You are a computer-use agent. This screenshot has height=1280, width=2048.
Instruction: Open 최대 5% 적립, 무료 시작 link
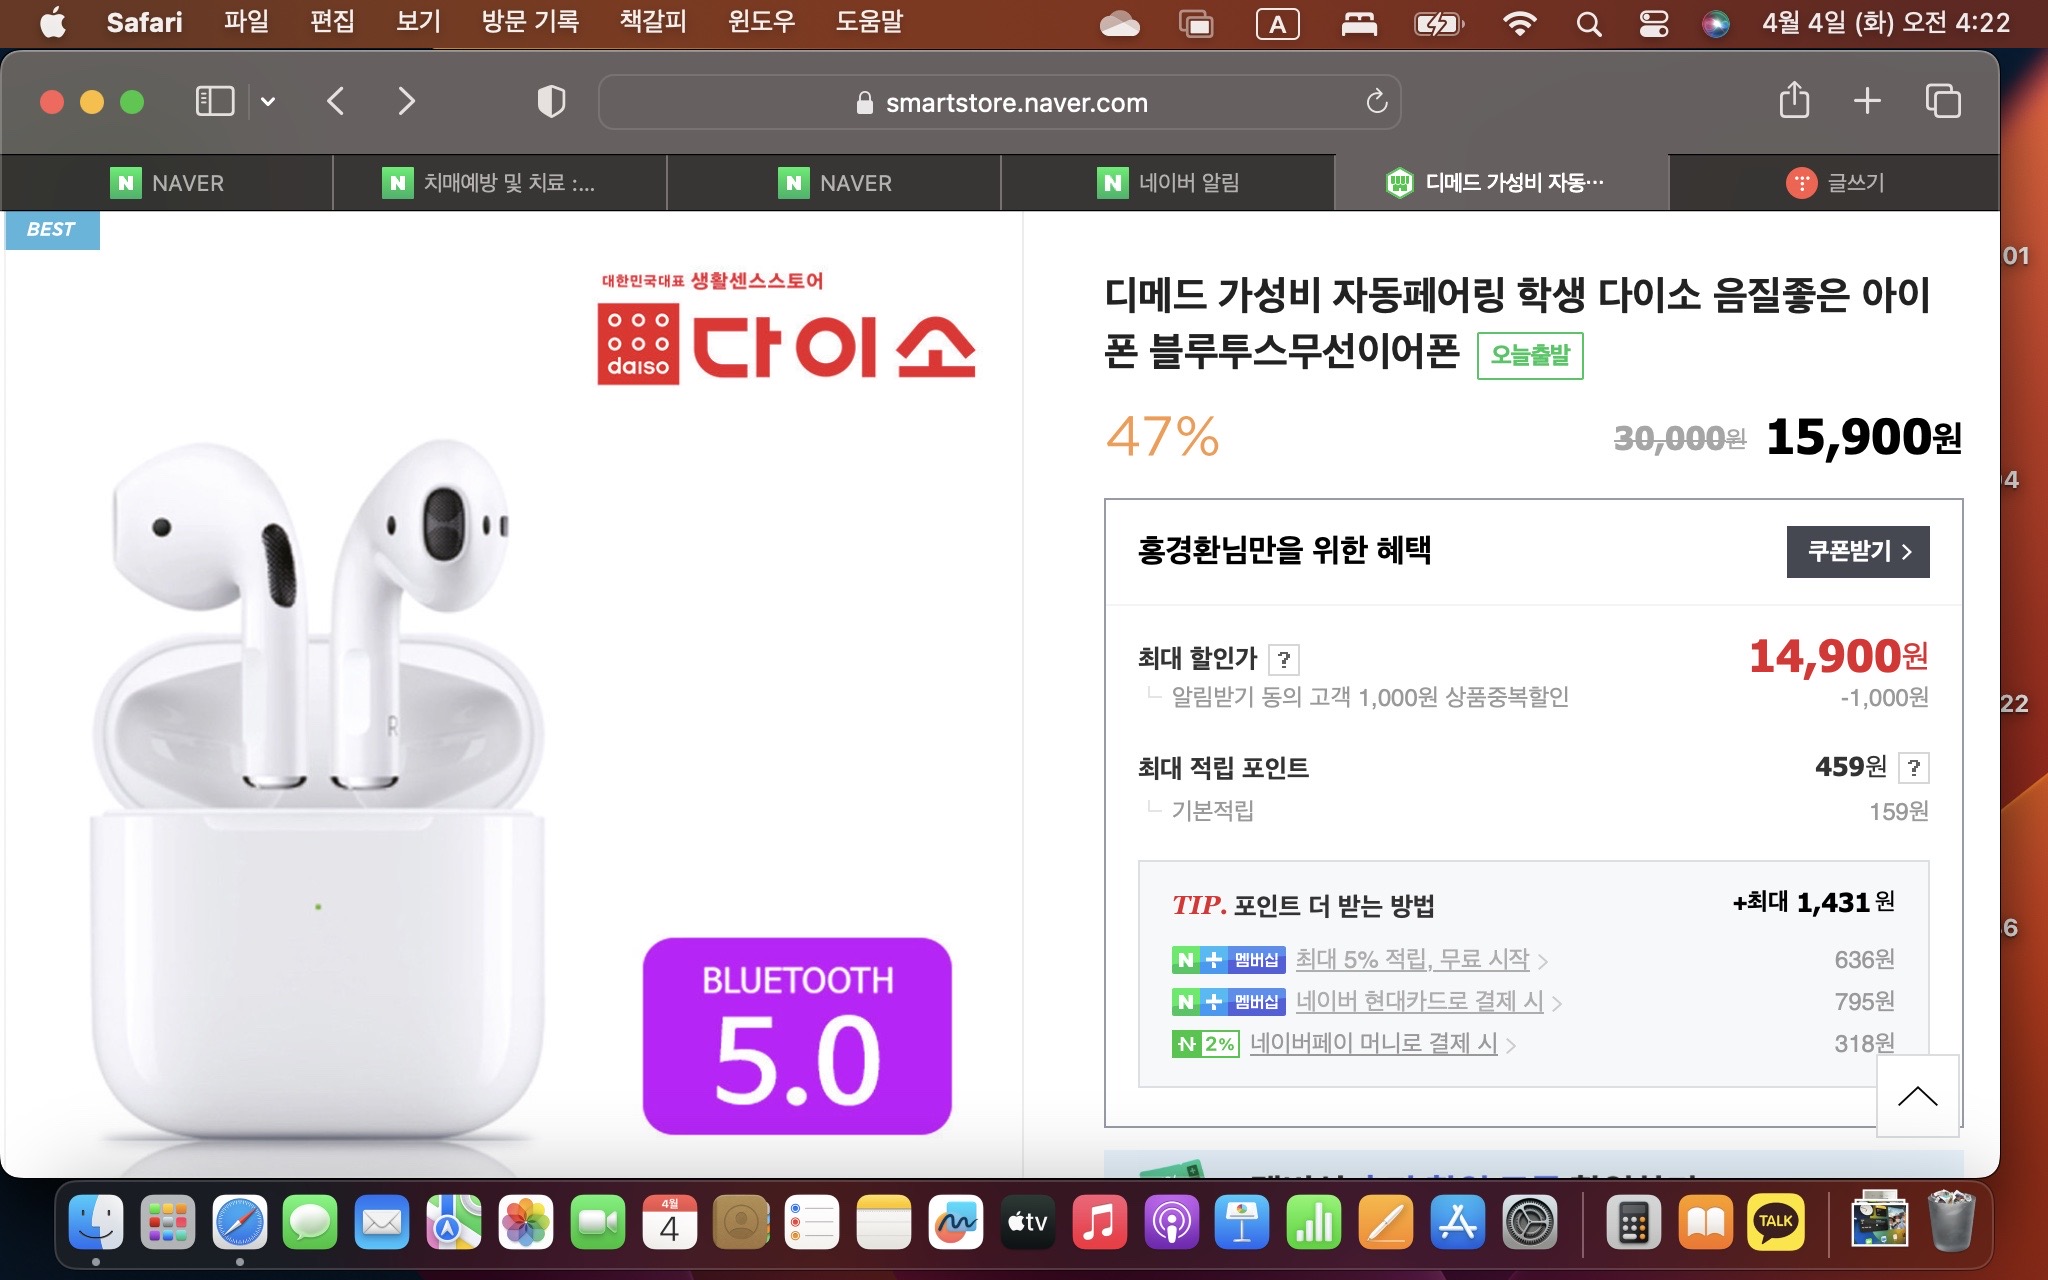(1412, 959)
